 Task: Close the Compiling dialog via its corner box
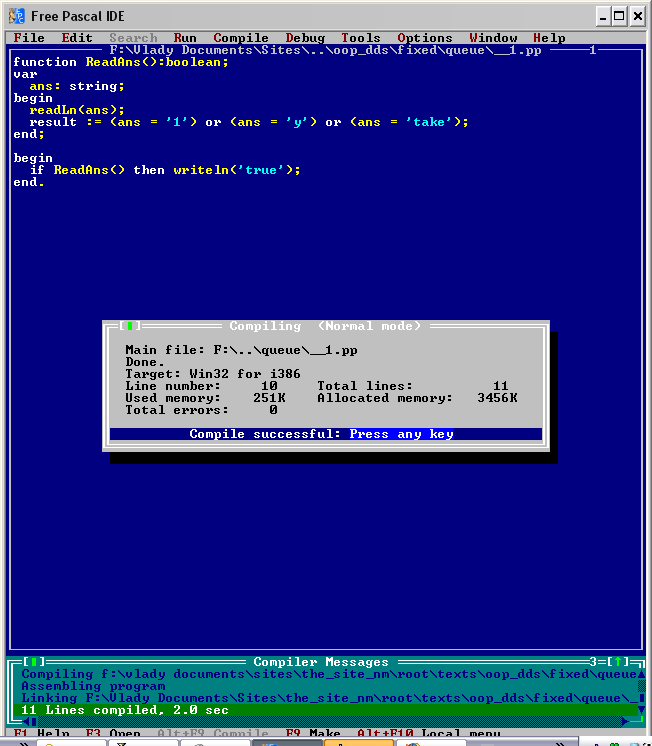(130, 326)
